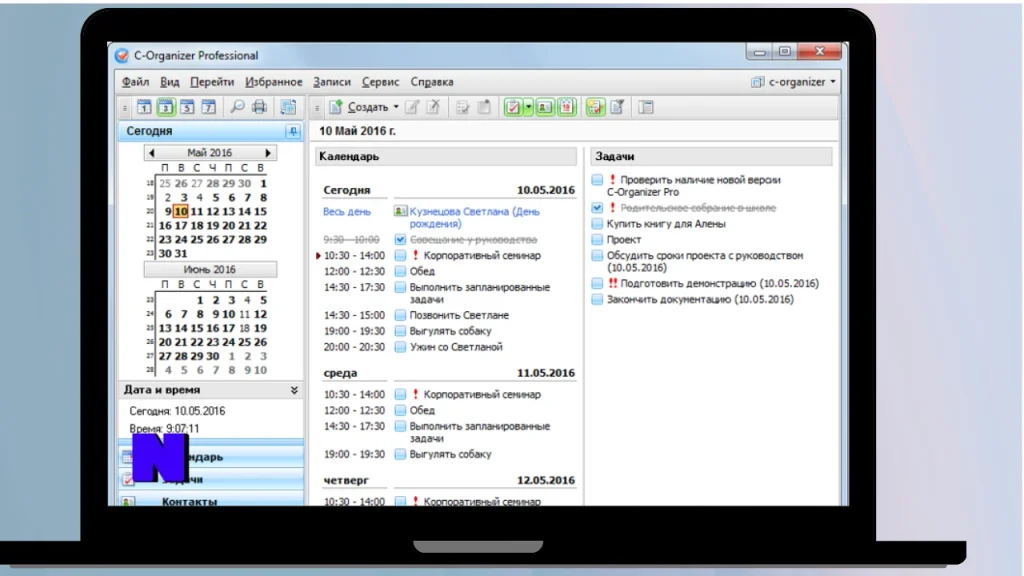Click the Июнь 2016 month header

point(210,269)
